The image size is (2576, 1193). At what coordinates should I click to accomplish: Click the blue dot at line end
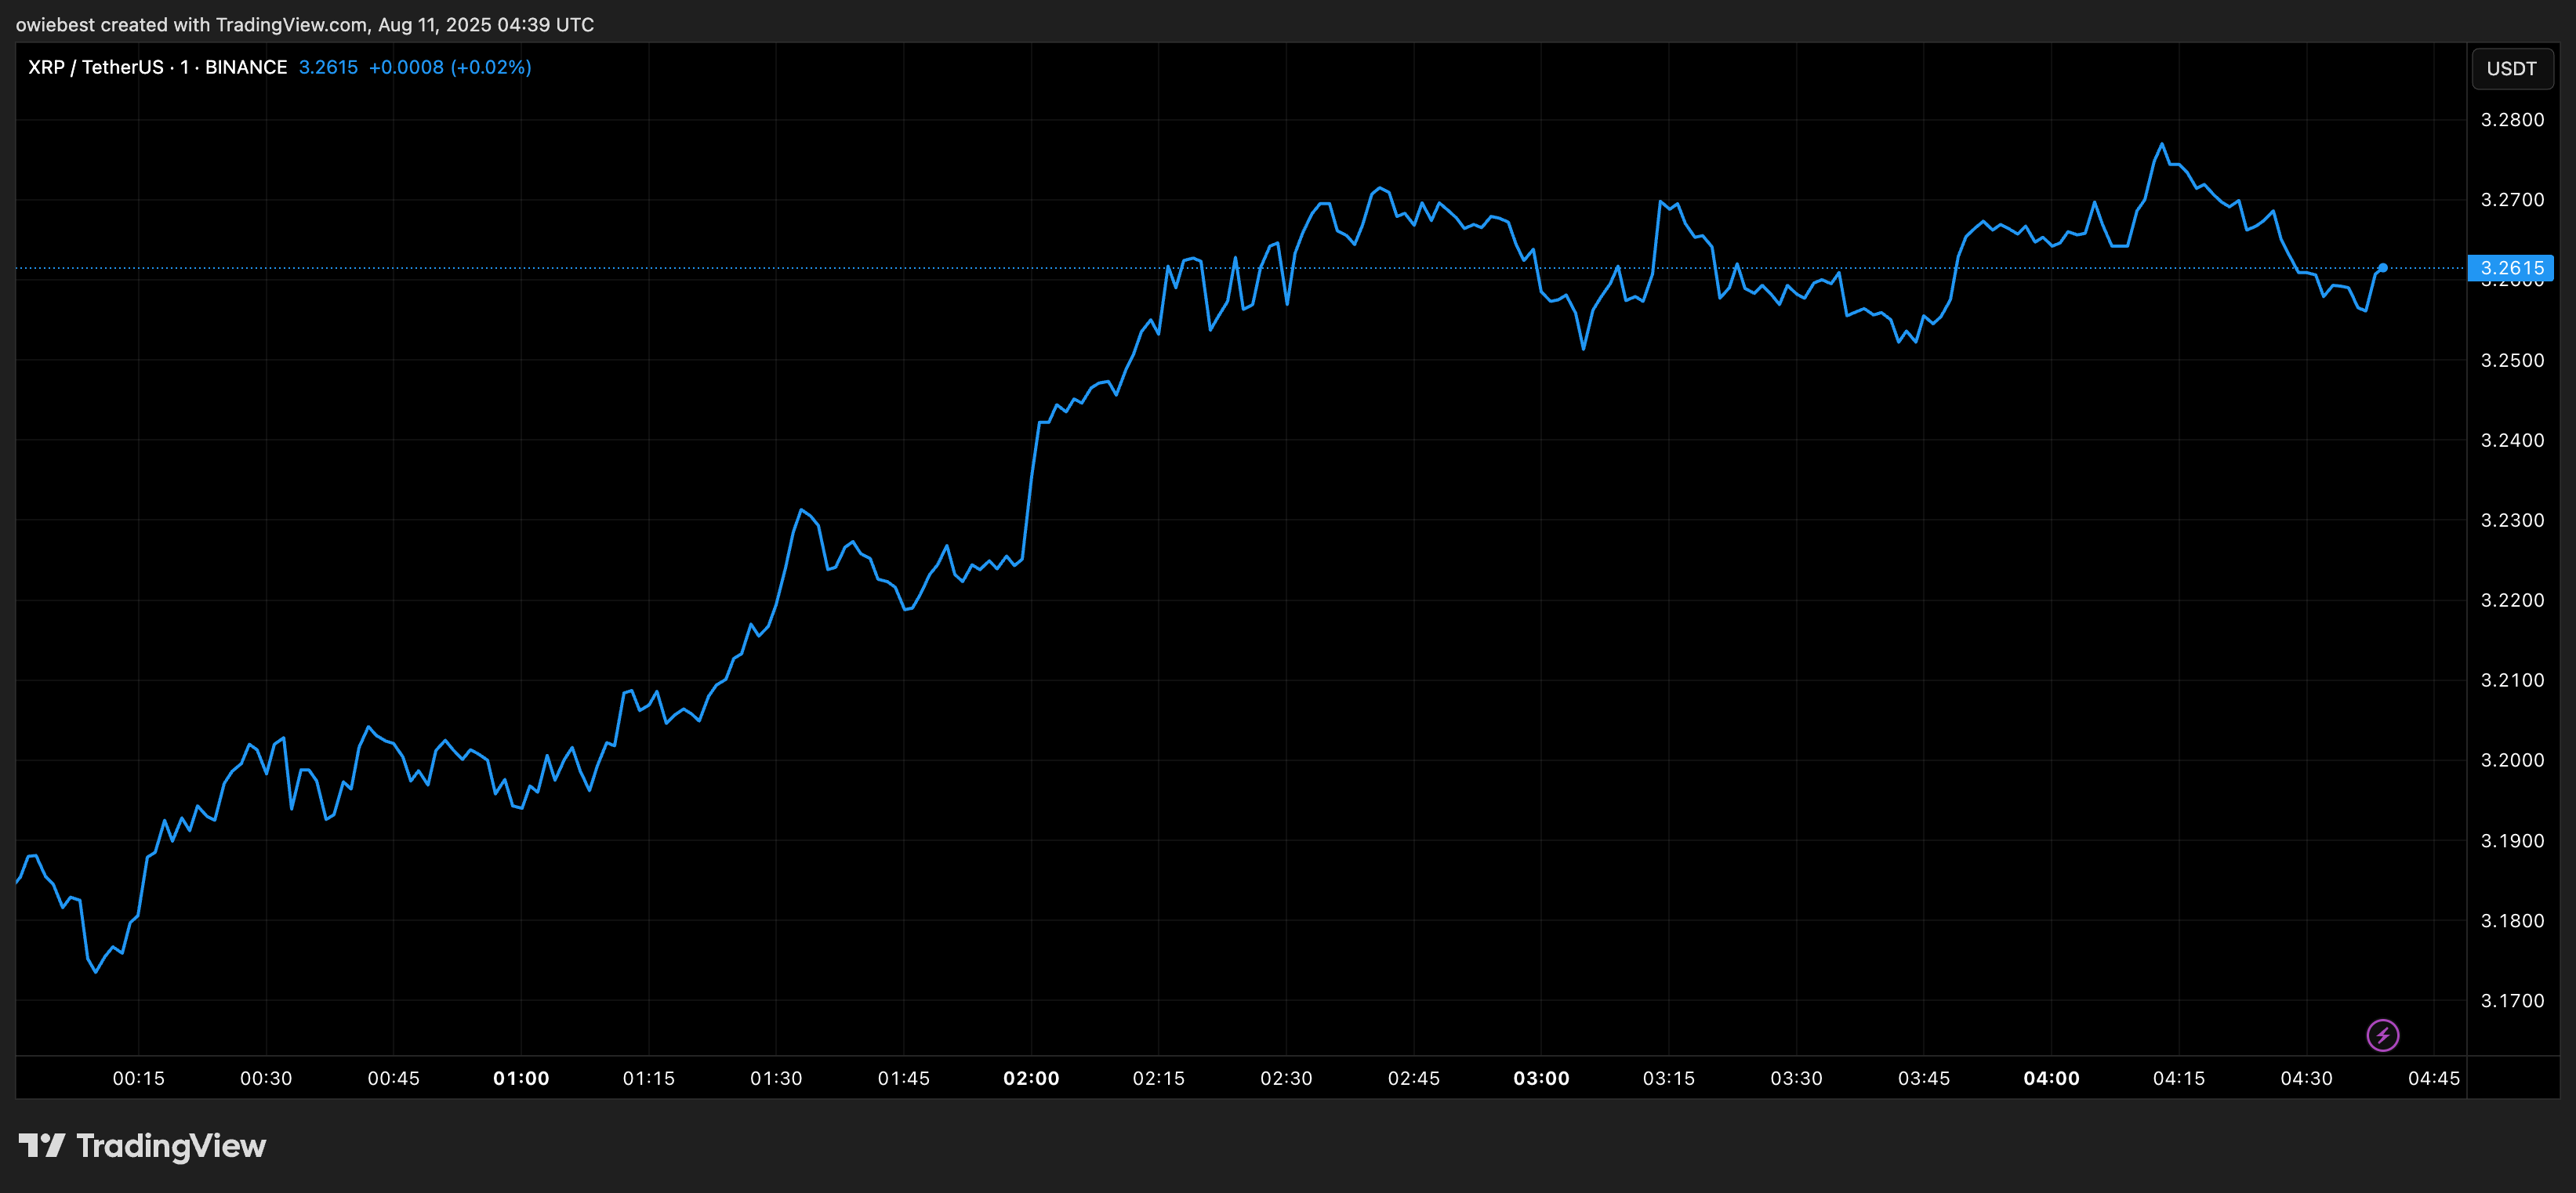point(2383,268)
